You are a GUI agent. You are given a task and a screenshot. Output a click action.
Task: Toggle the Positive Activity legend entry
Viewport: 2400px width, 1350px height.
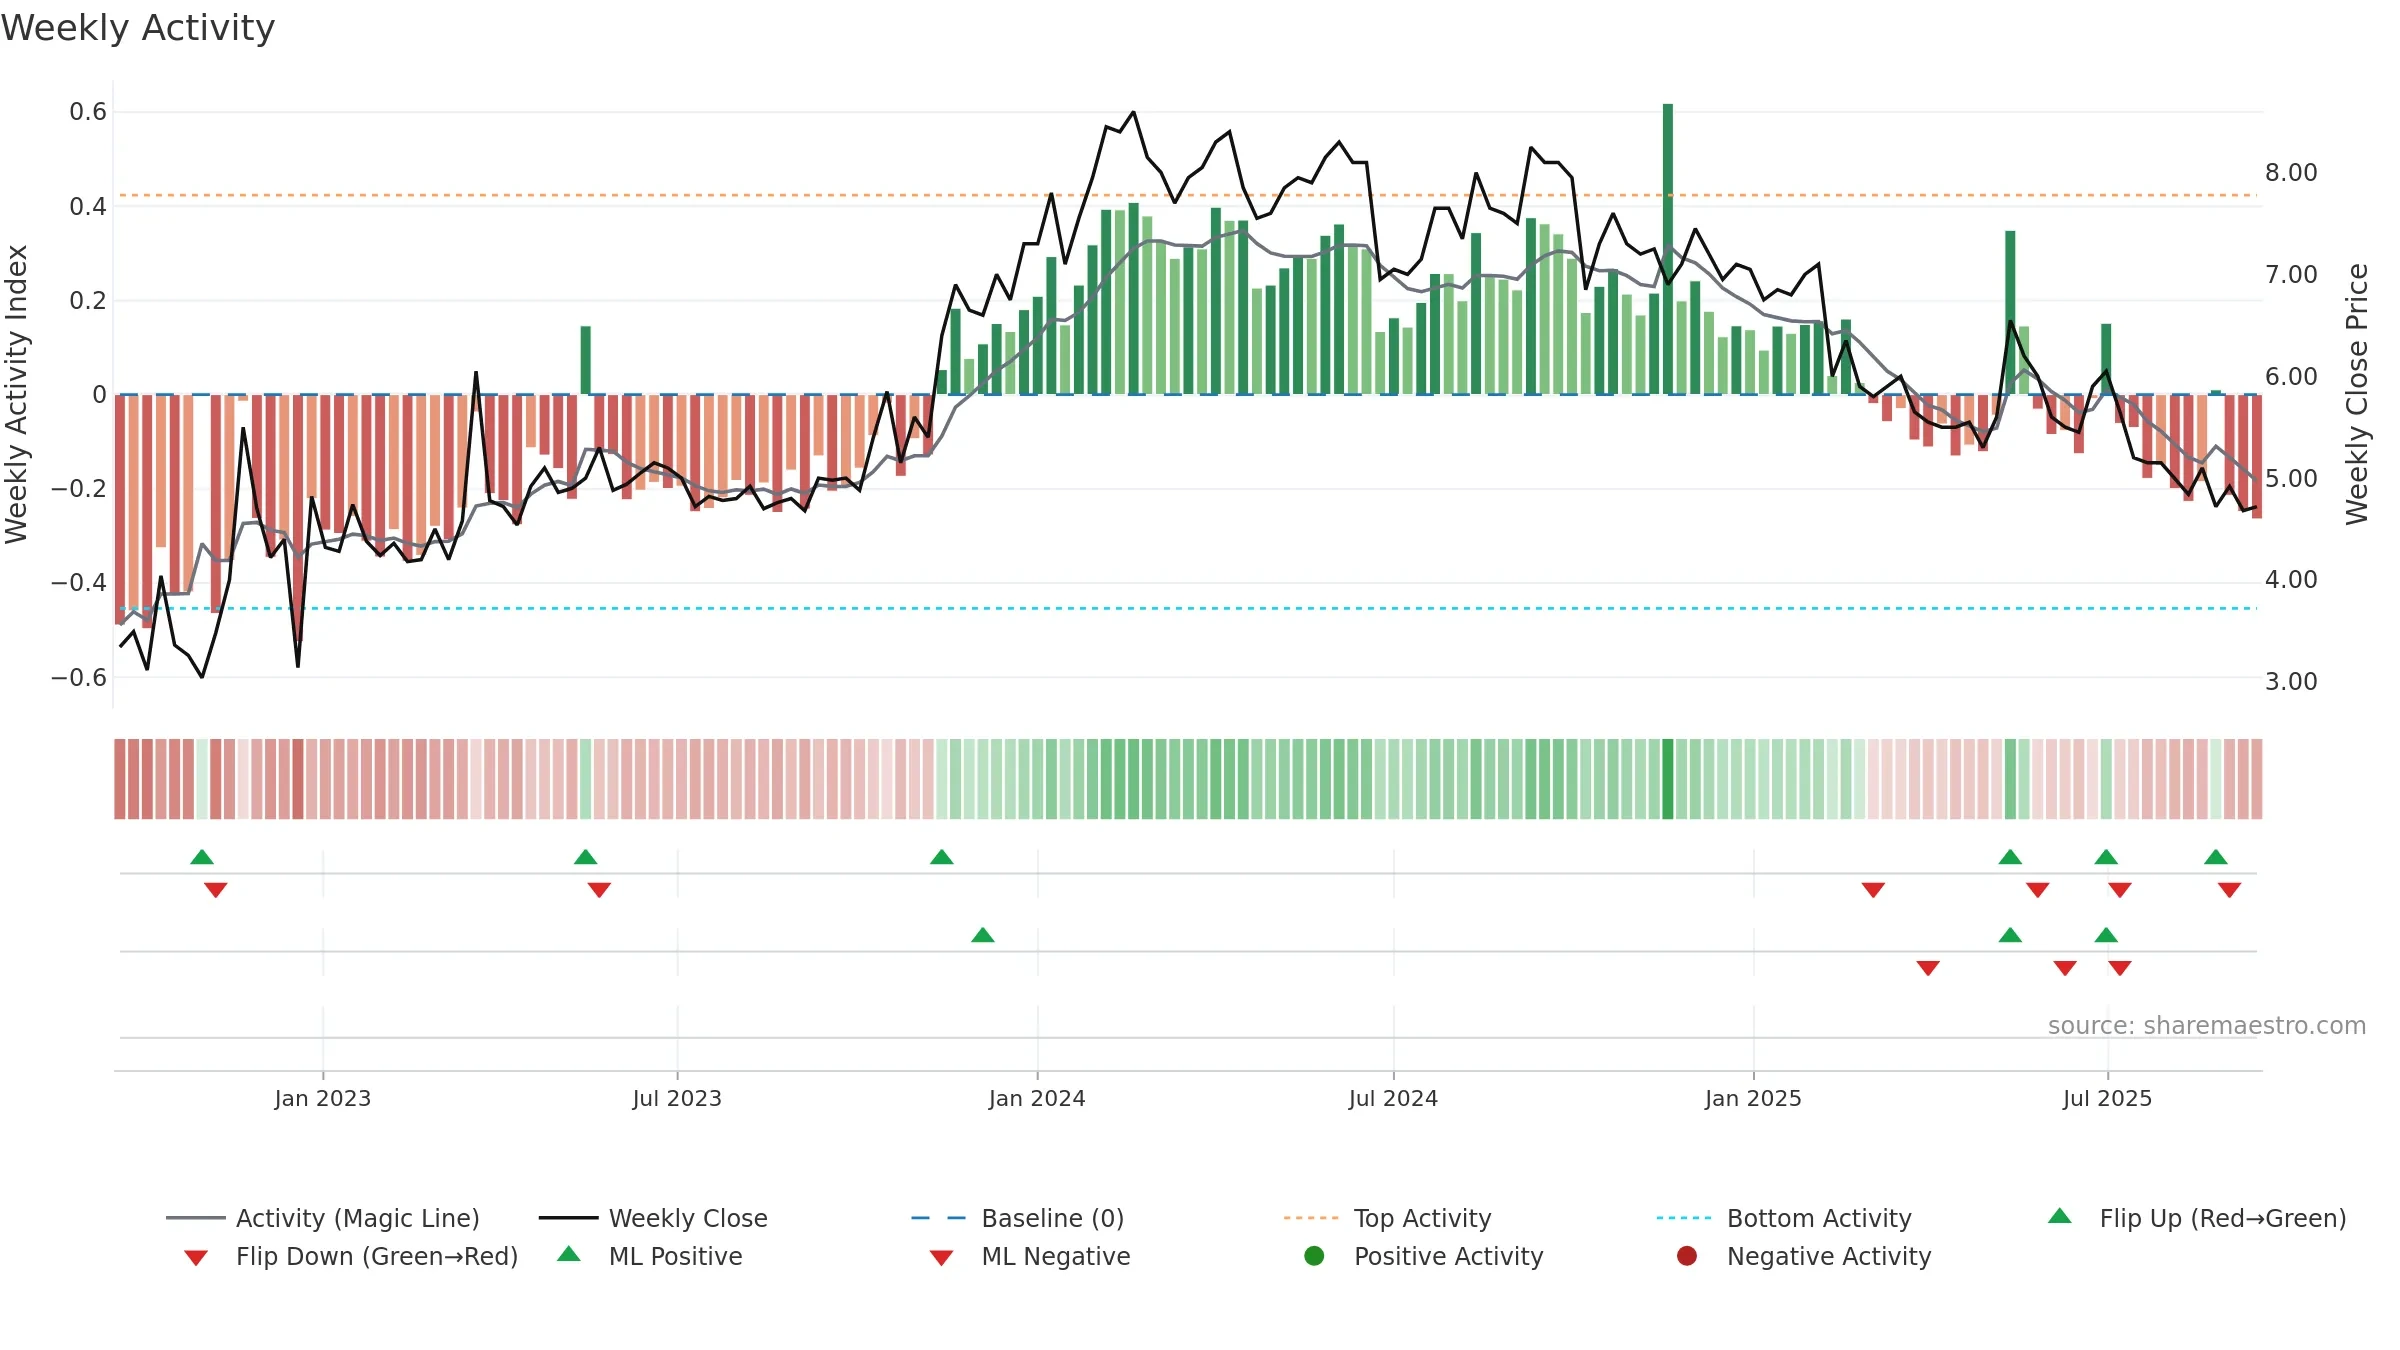(1424, 1256)
